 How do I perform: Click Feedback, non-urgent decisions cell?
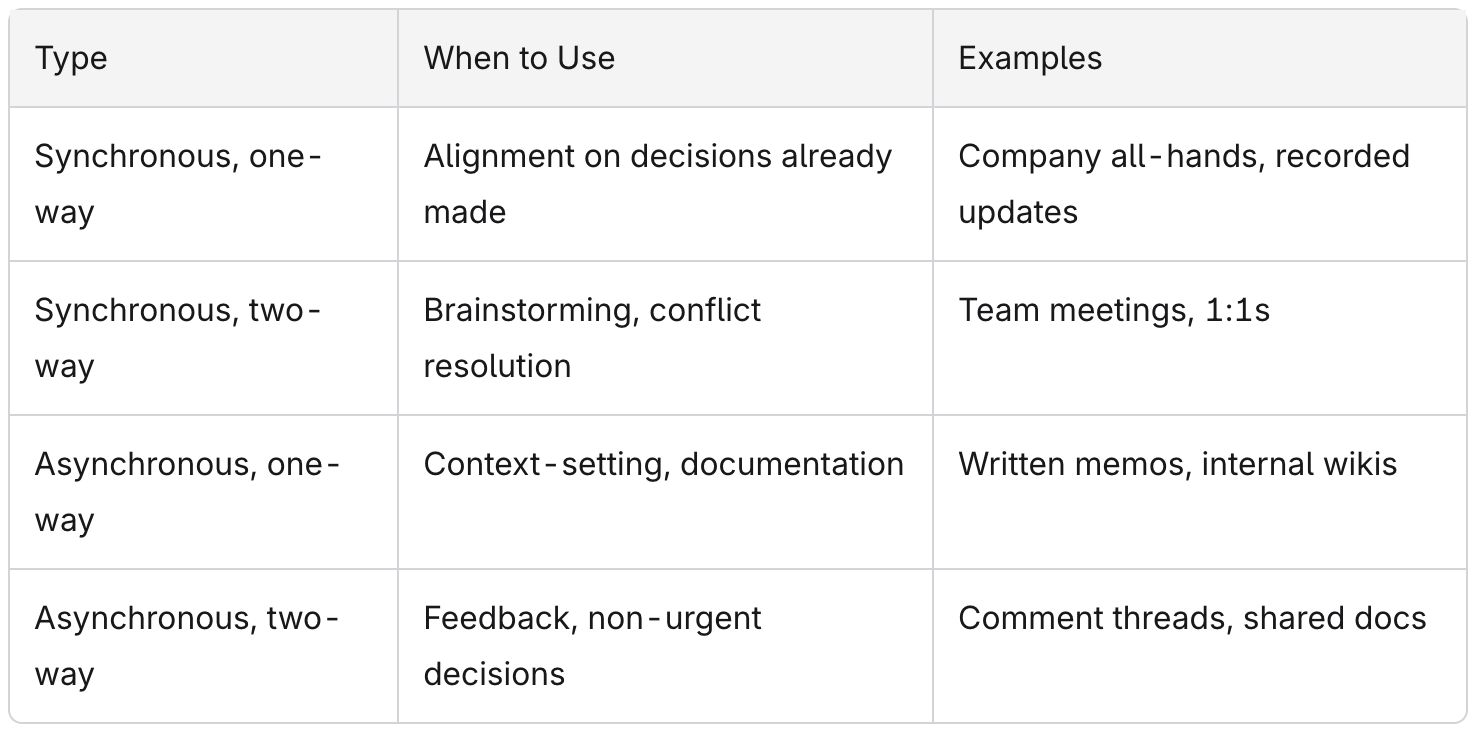click(665, 646)
